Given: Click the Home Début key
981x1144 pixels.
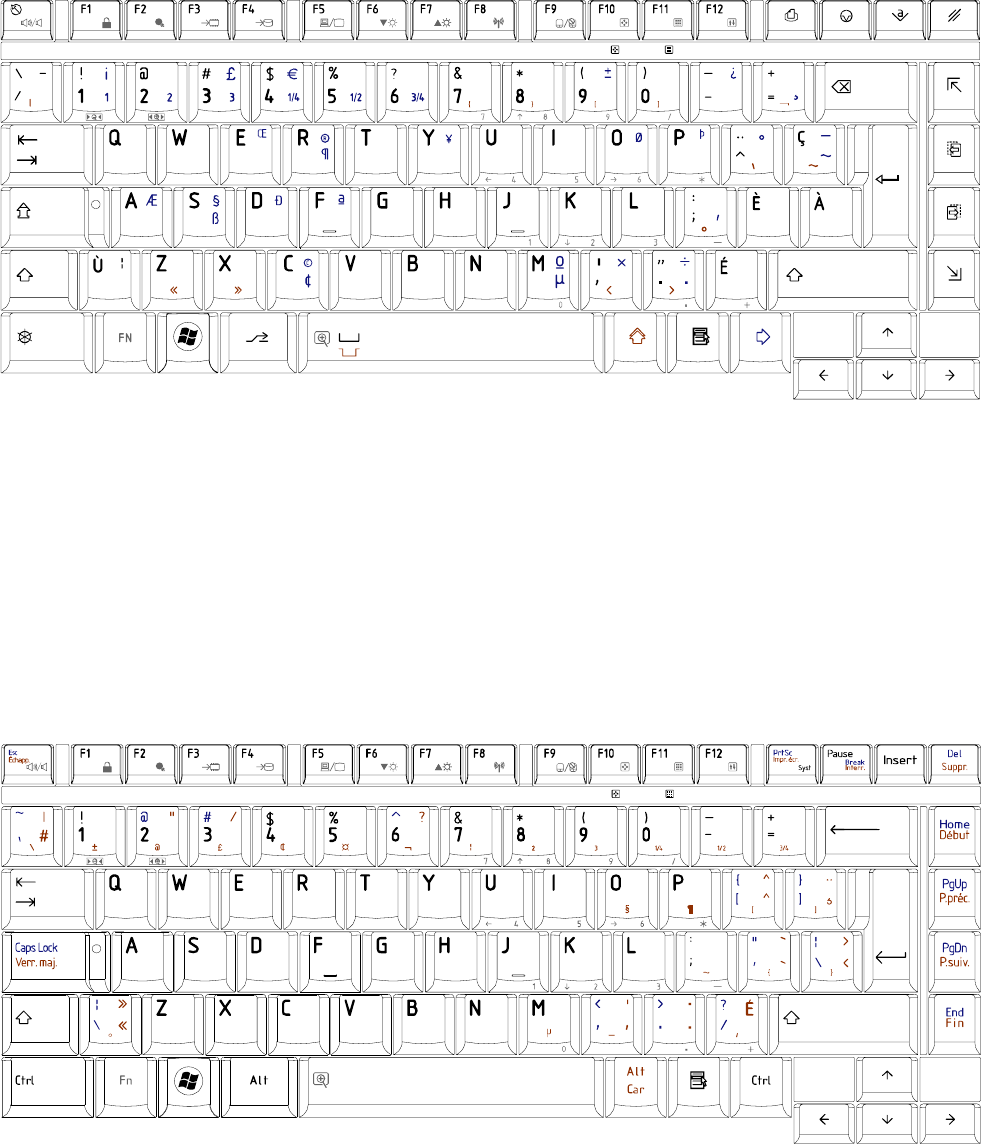Looking at the screenshot, I should click(x=954, y=835).
